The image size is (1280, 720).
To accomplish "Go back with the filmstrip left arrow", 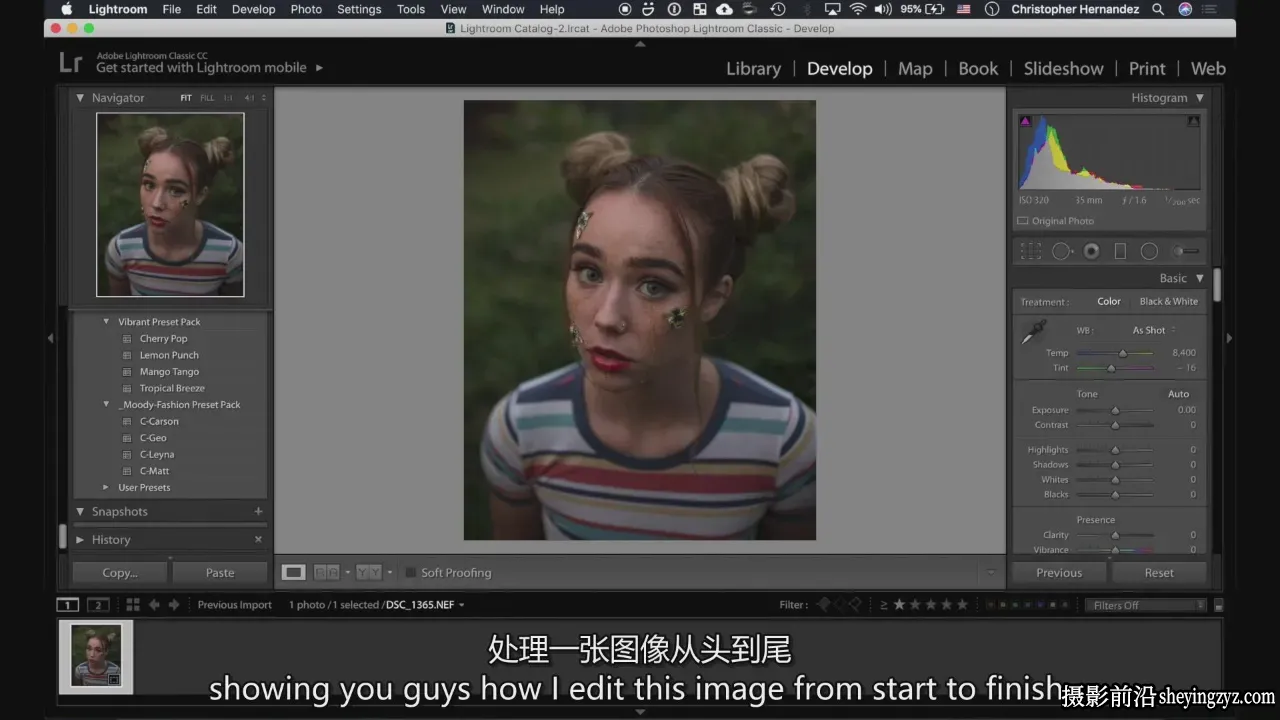I will point(154,605).
